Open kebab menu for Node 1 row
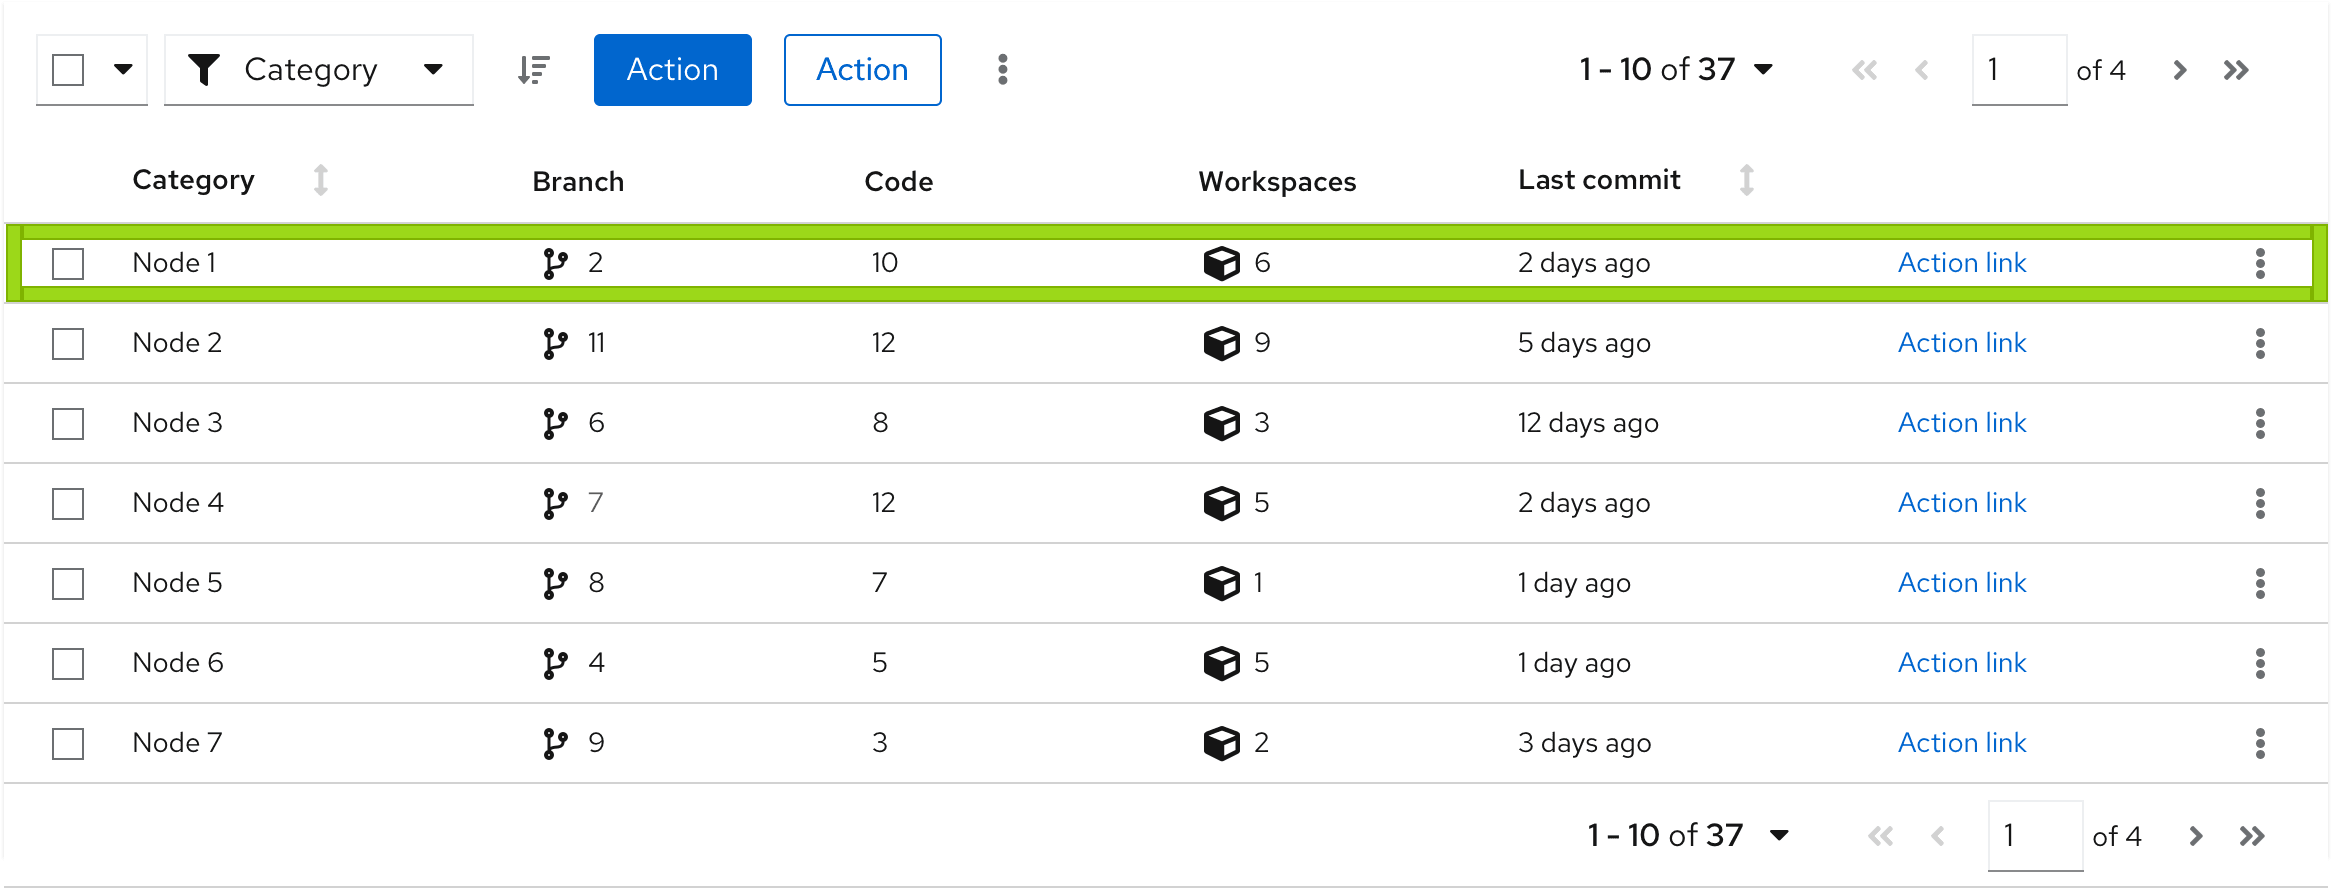 (x=2259, y=263)
